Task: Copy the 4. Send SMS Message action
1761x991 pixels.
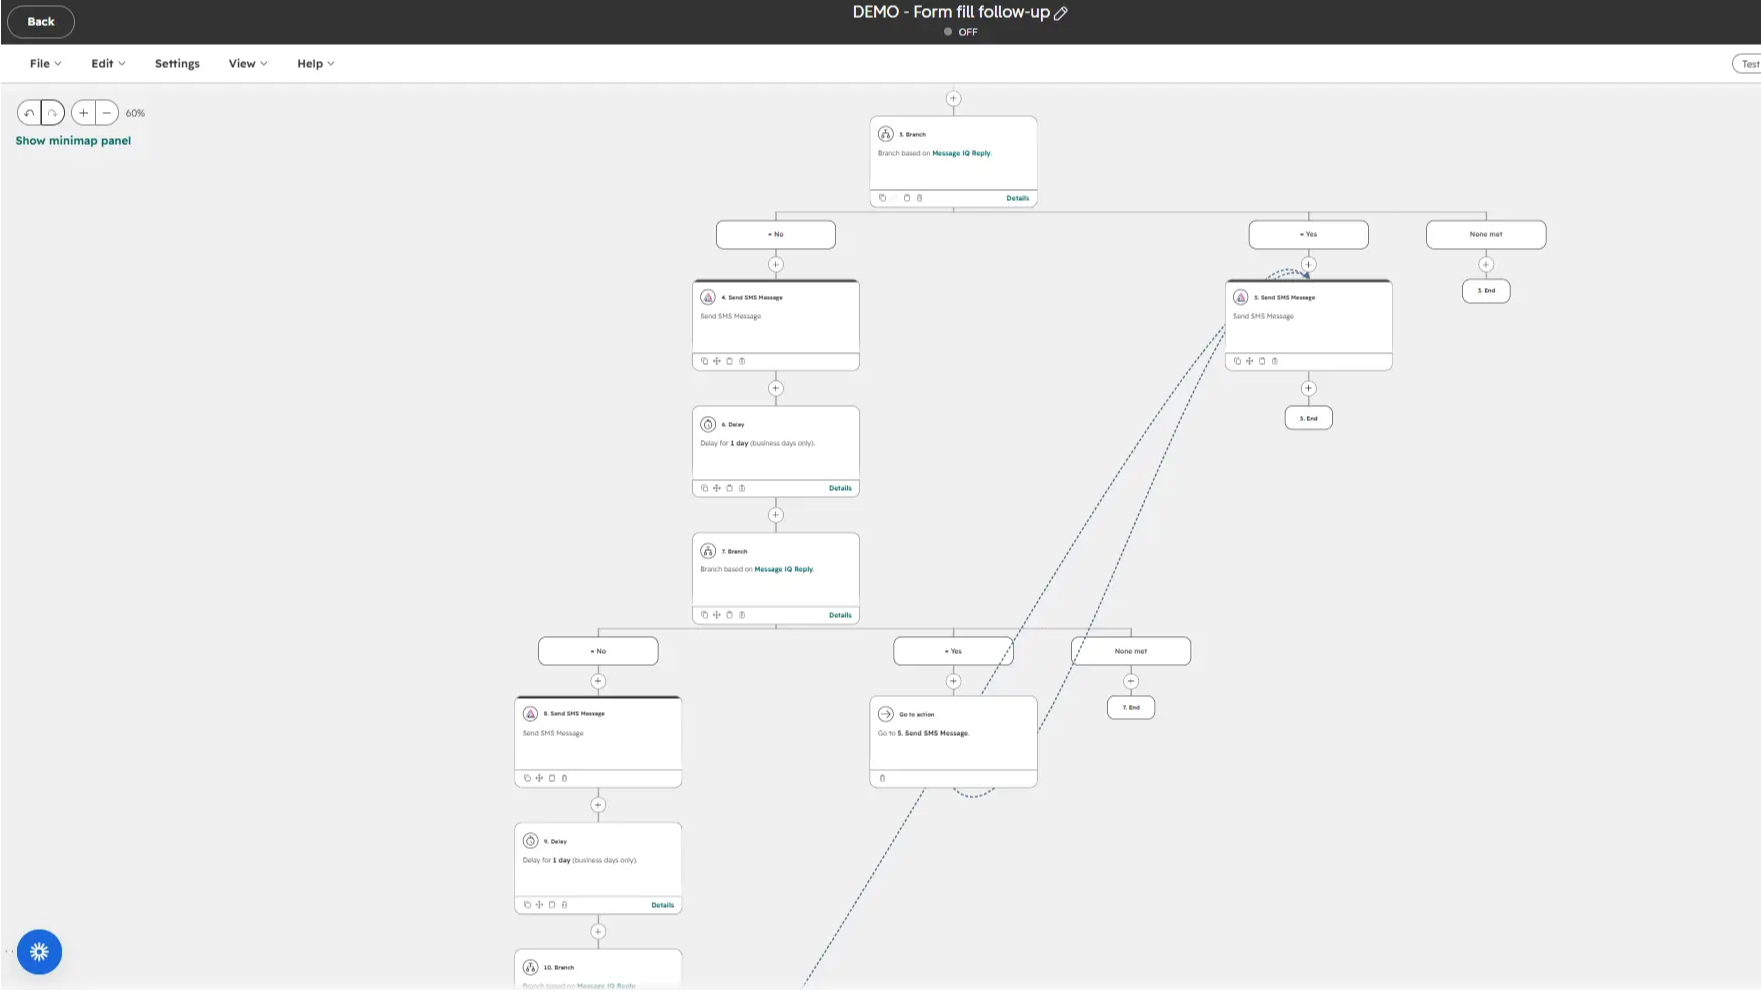Action: click(x=704, y=361)
